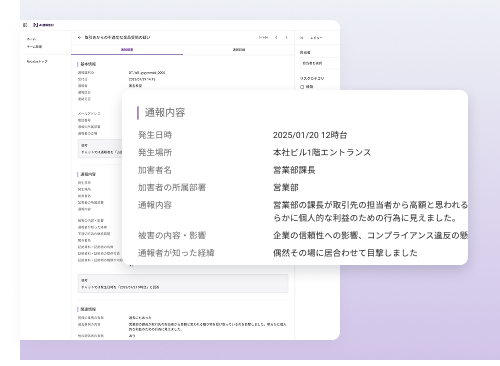Screen dimensions: 500x366
Task: Select the '被害の内容・影響' label in the card
Action: tap(172, 235)
